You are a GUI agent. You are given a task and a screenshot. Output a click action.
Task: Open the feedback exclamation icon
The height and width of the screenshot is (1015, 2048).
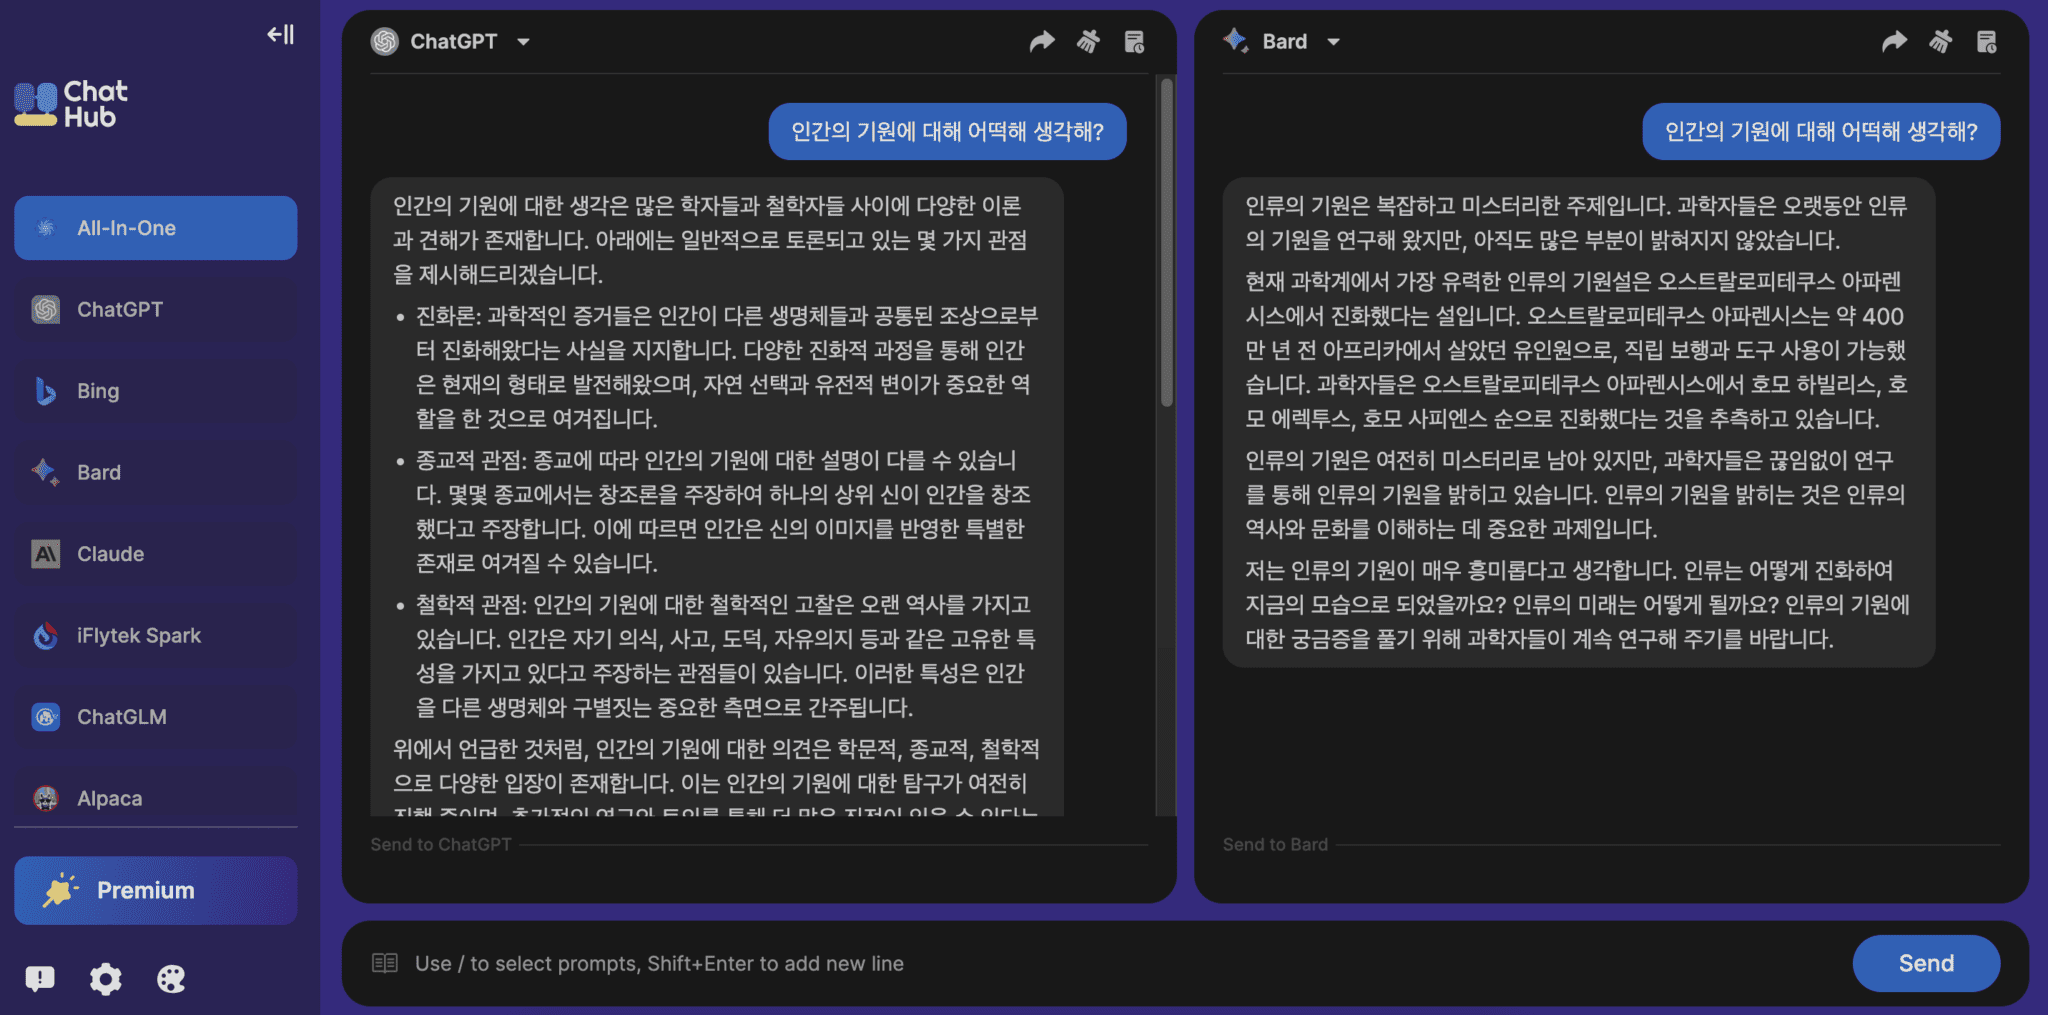click(40, 978)
